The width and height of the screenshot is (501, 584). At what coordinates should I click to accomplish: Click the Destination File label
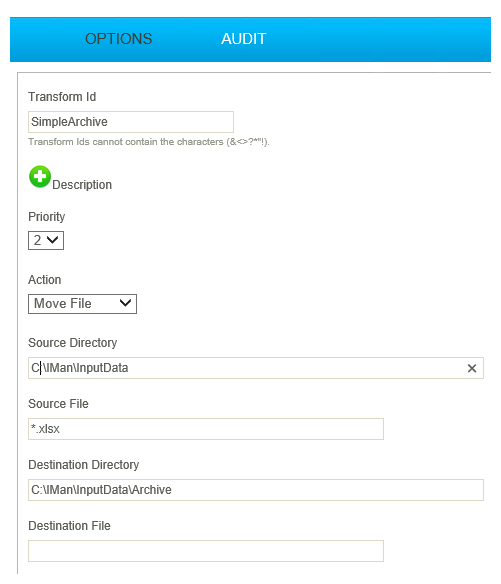pos(70,526)
